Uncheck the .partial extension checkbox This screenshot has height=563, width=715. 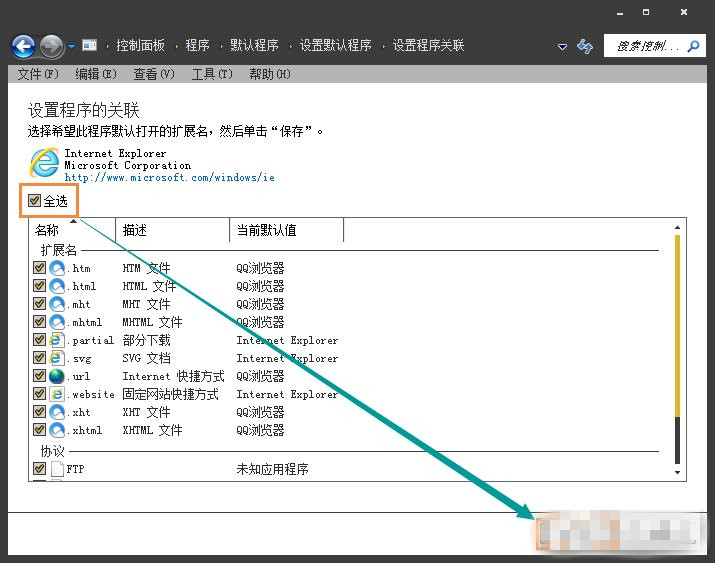(39, 340)
